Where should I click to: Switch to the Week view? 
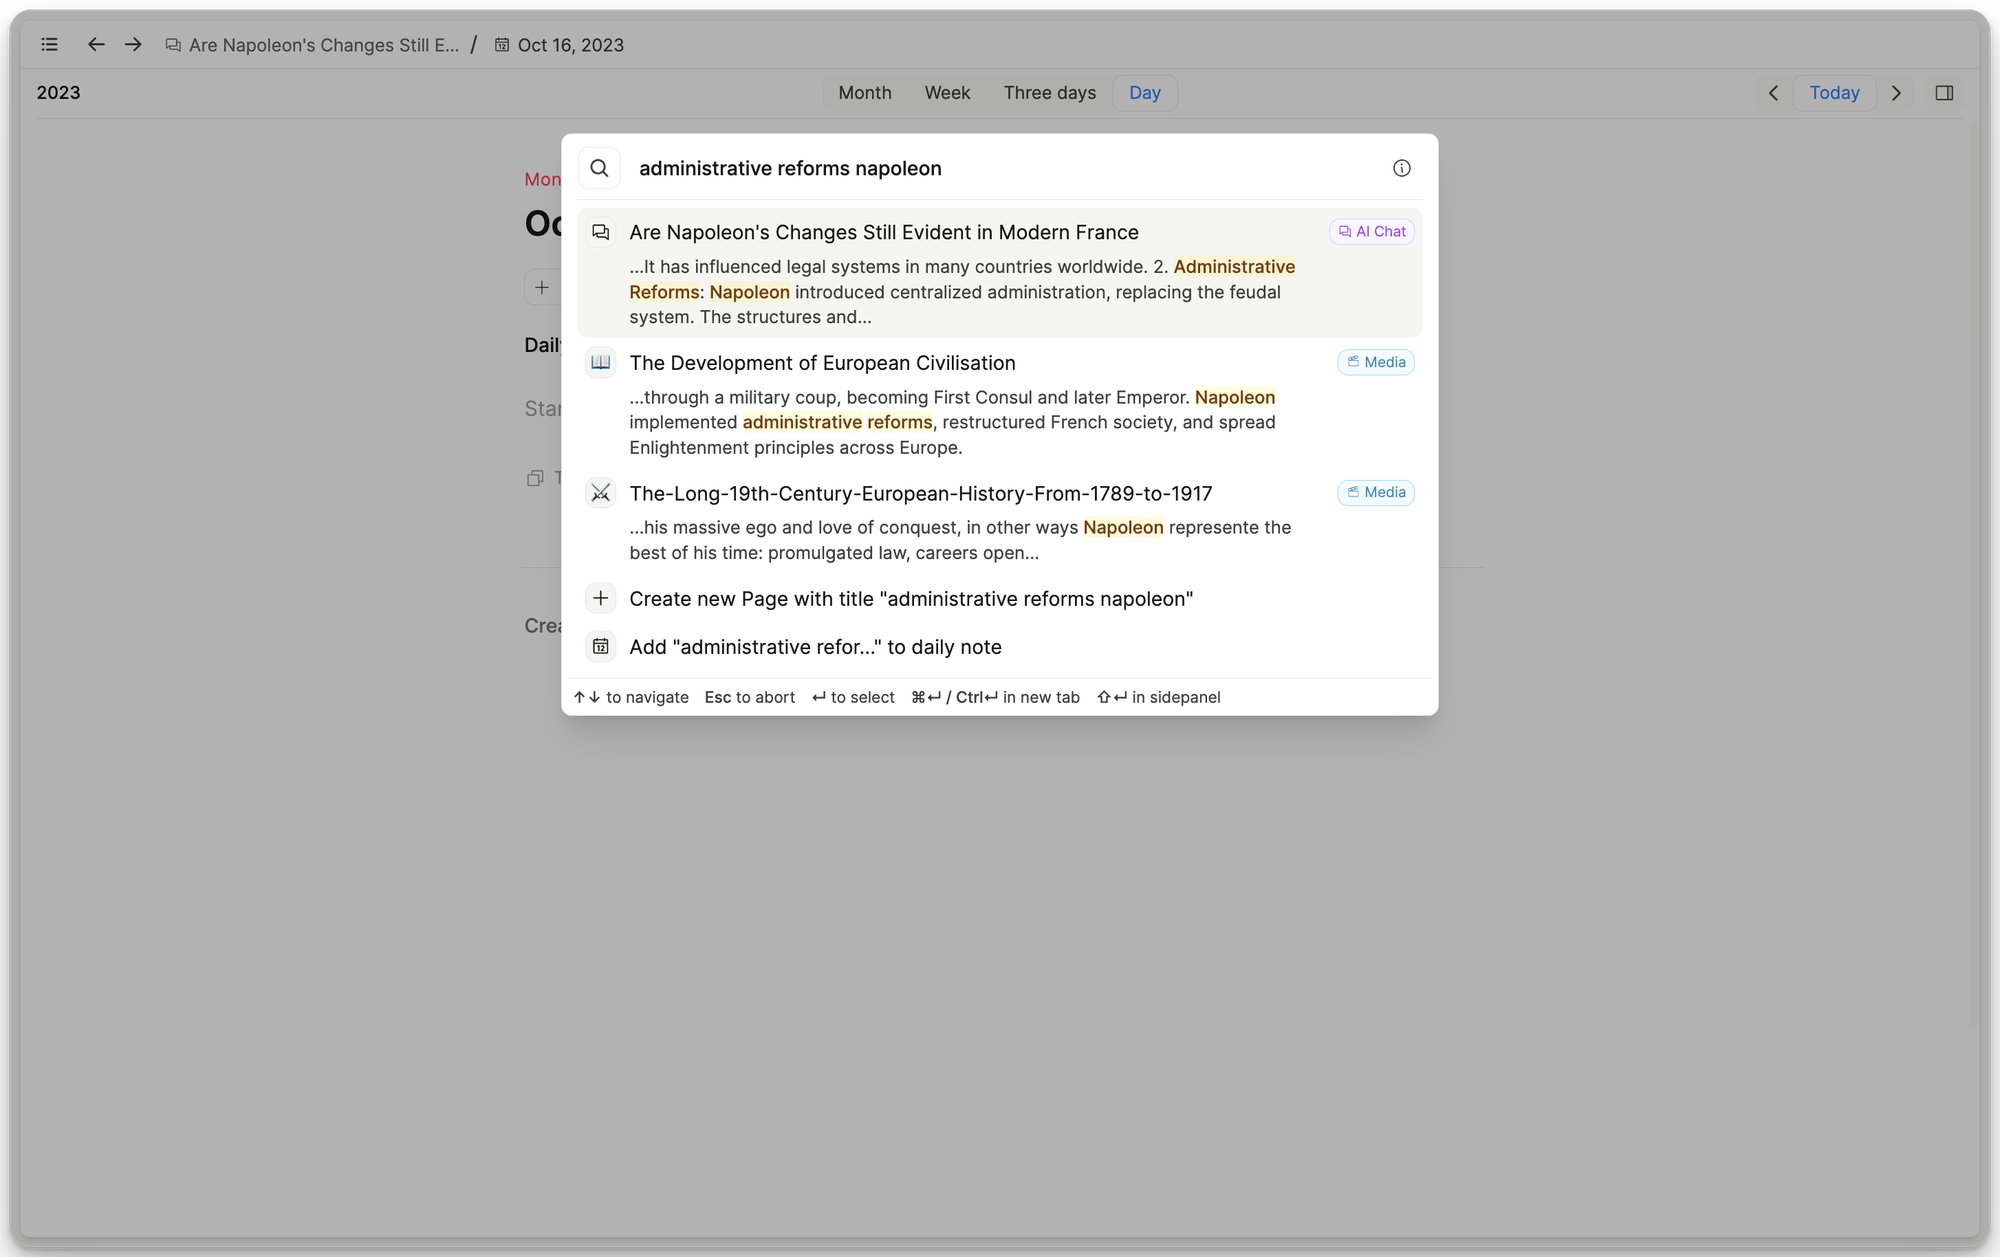(x=947, y=93)
